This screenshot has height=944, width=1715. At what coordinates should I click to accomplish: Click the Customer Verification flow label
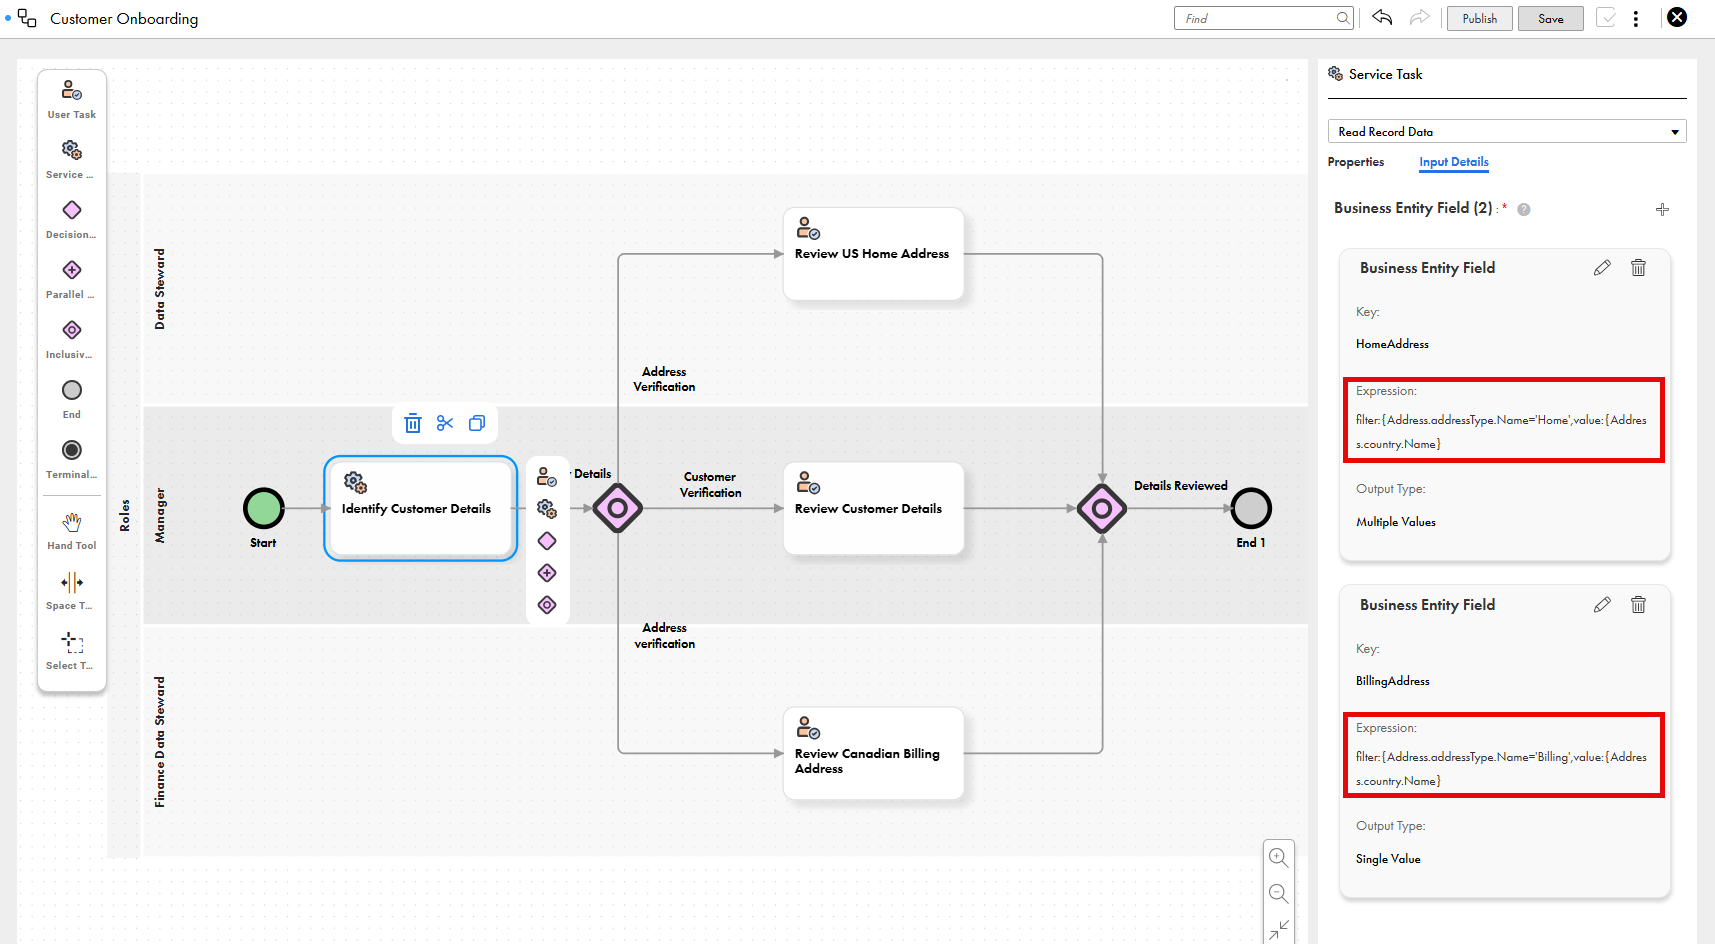point(711,484)
